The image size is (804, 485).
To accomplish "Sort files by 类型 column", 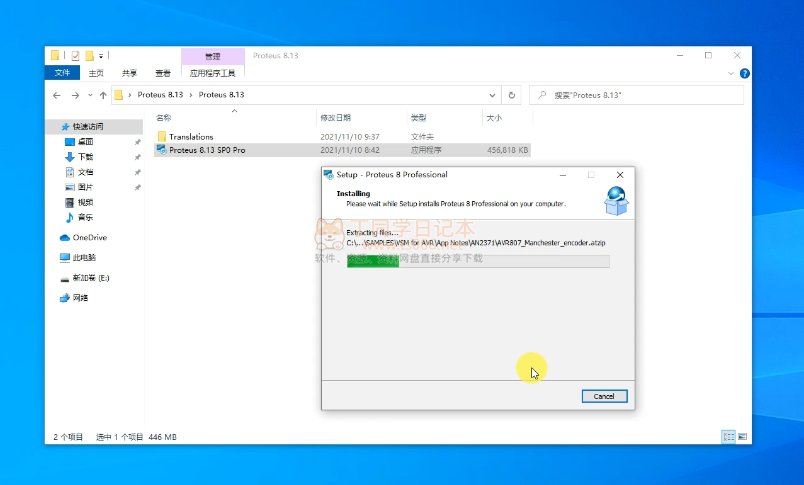I will (x=418, y=118).
